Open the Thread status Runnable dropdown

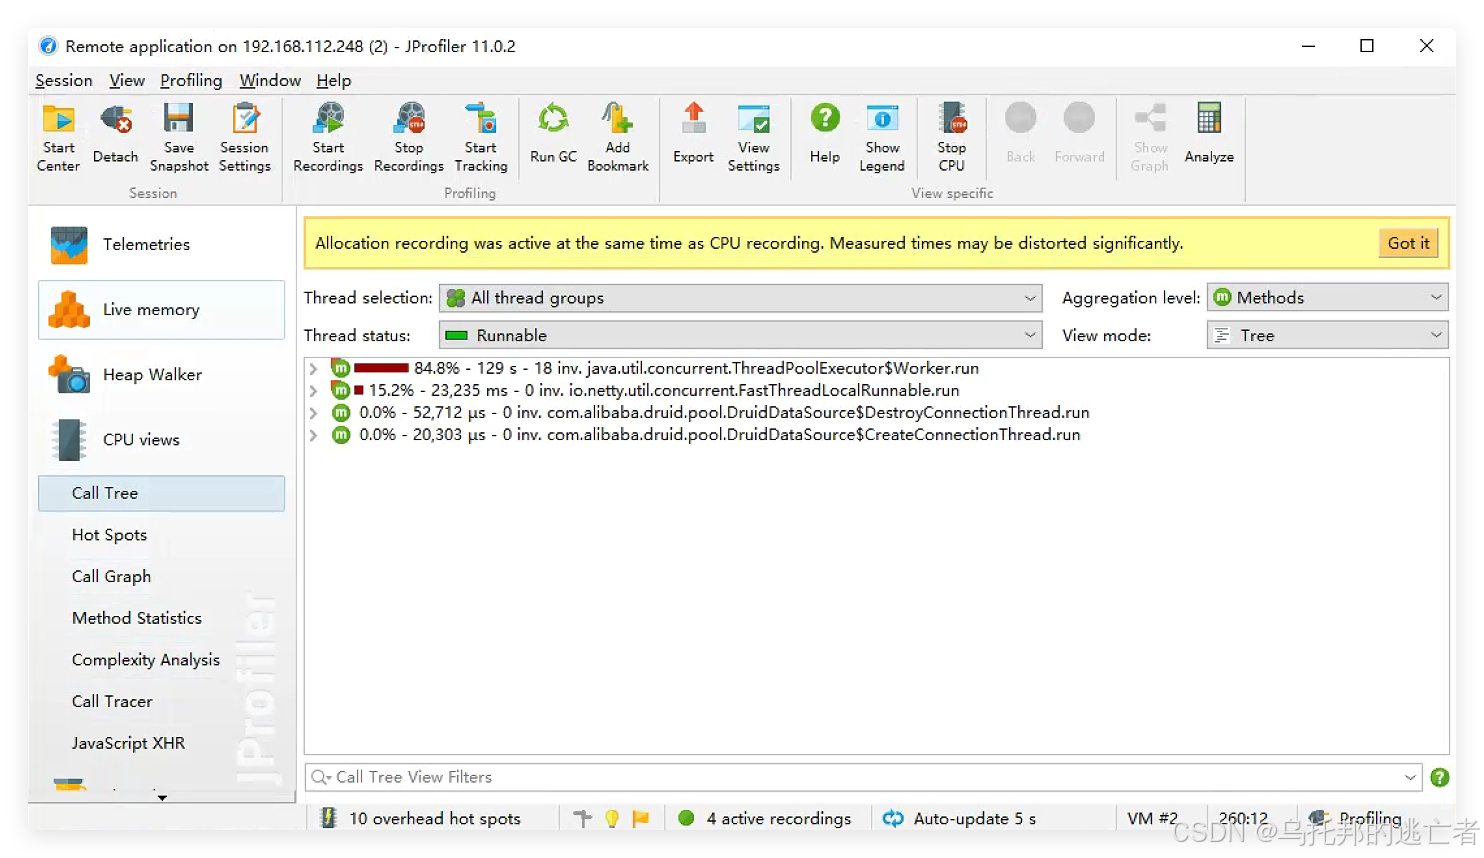(x=741, y=335)
